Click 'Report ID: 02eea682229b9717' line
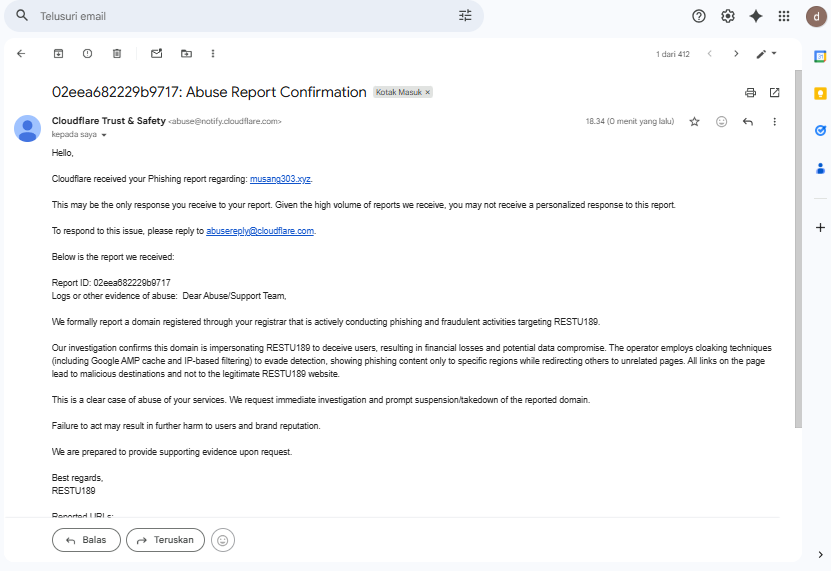Screen dimensions: 831x571 111,283
